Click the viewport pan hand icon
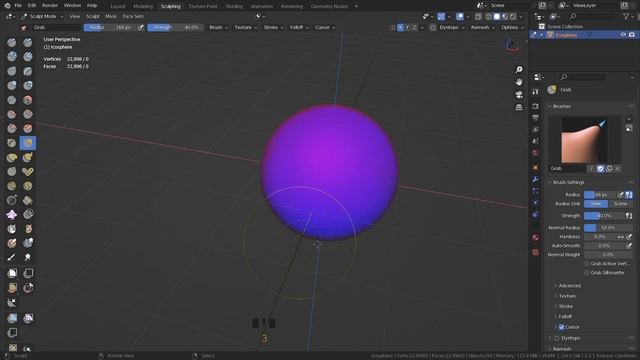This screenshot has width=640, height=360. [x=519, y=82]
